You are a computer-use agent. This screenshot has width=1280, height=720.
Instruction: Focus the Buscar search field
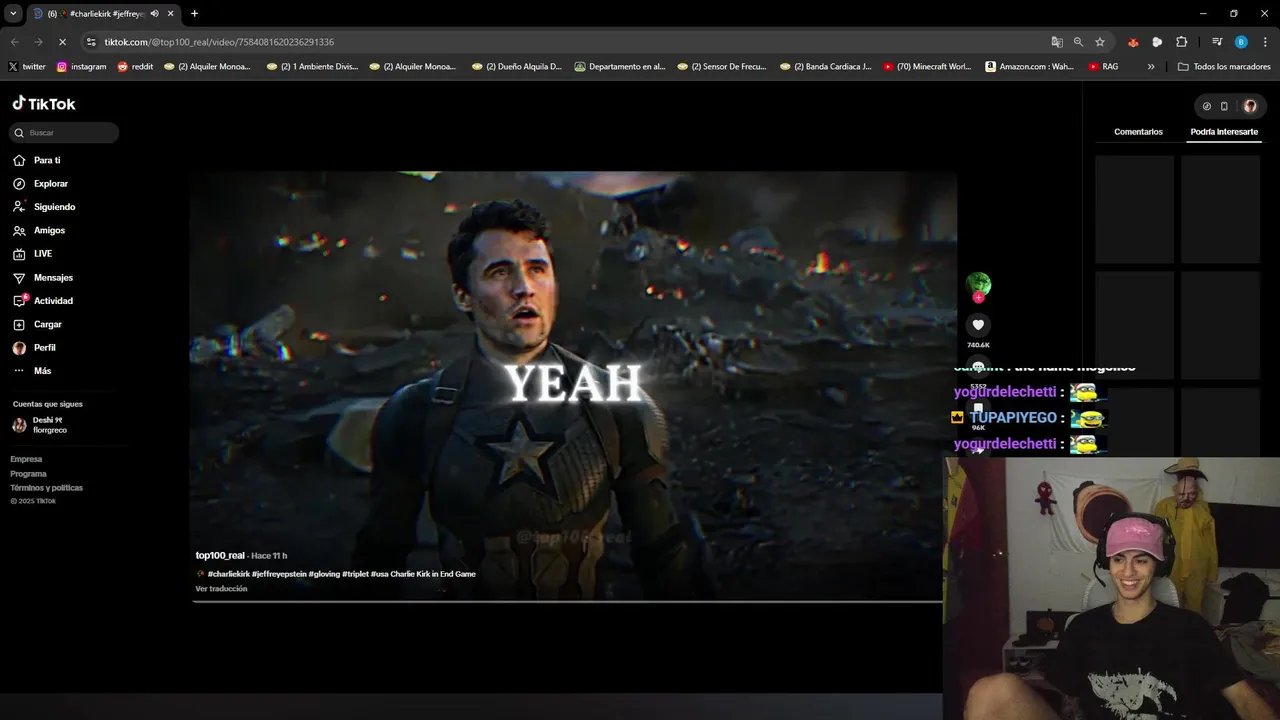coord(64,132)
